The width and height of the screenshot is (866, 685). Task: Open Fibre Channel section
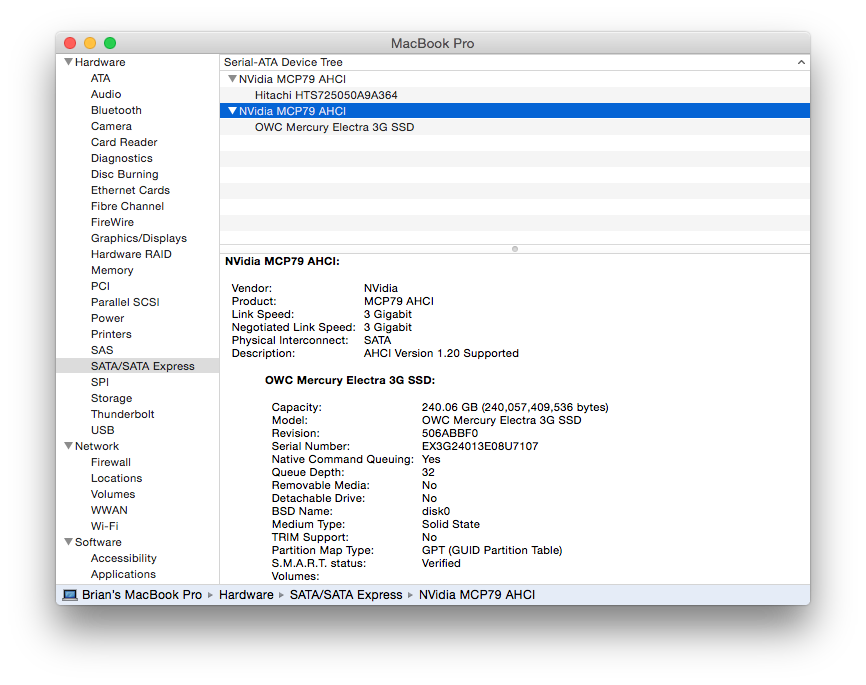128,207
